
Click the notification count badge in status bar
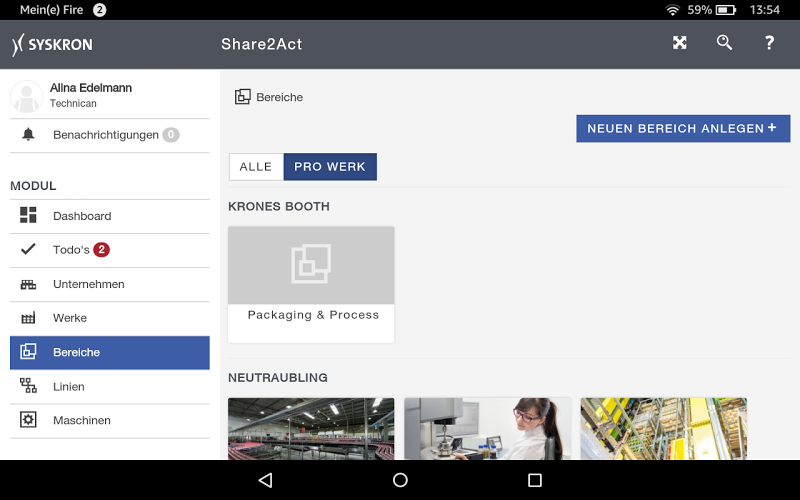point(99,10)
